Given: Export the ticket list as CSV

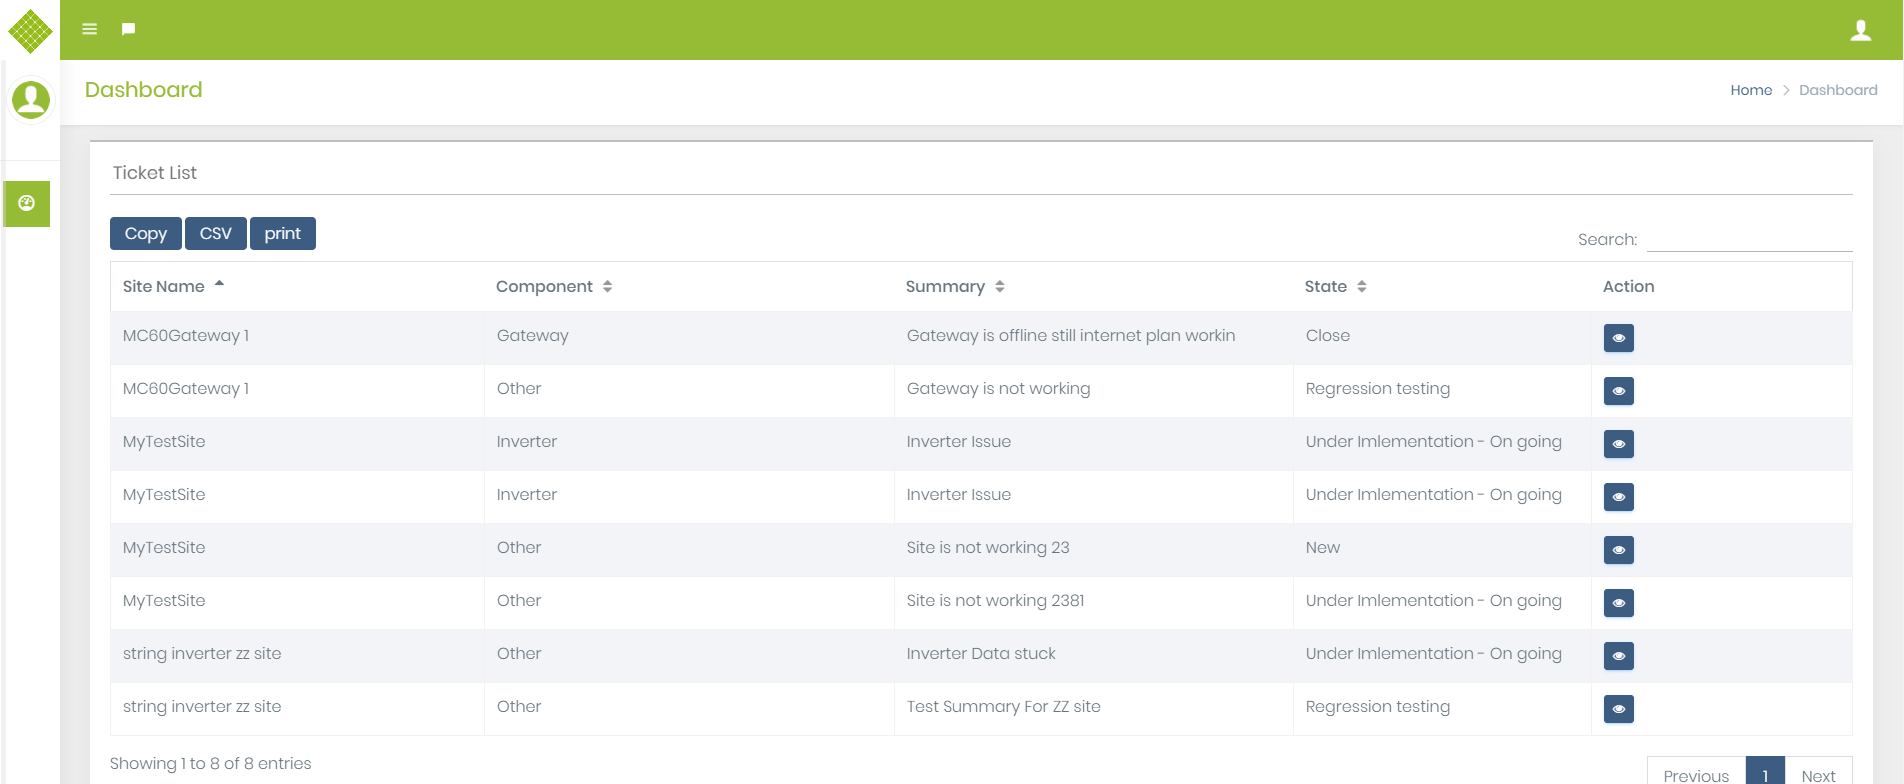Looking at the screenshot, I should click(216, 234).
